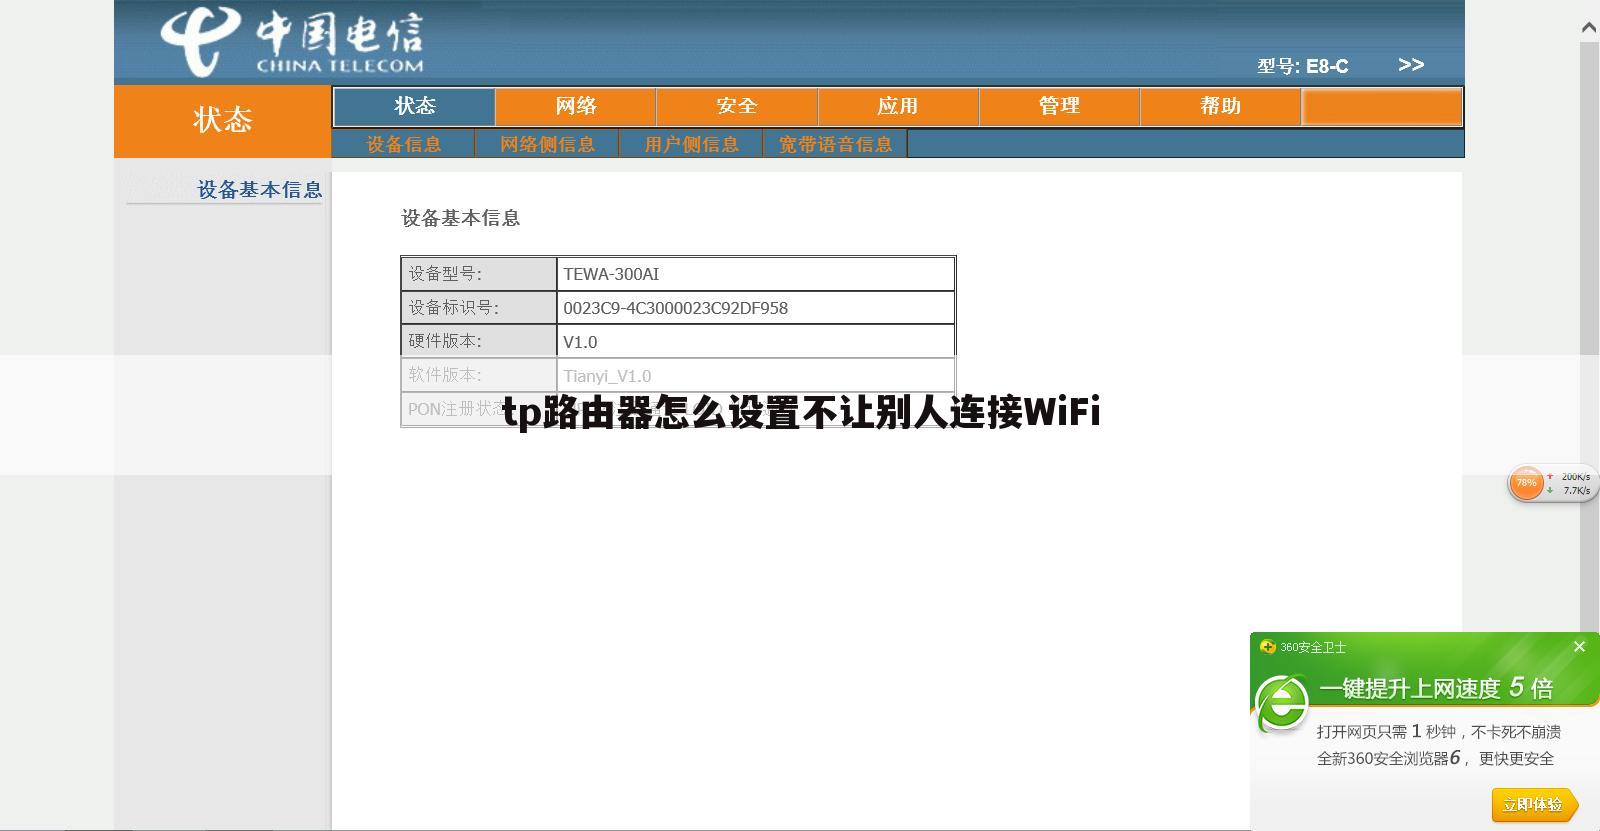
Task: Select the 用户侧信息 sub-tab
Action: coord(691,144)
